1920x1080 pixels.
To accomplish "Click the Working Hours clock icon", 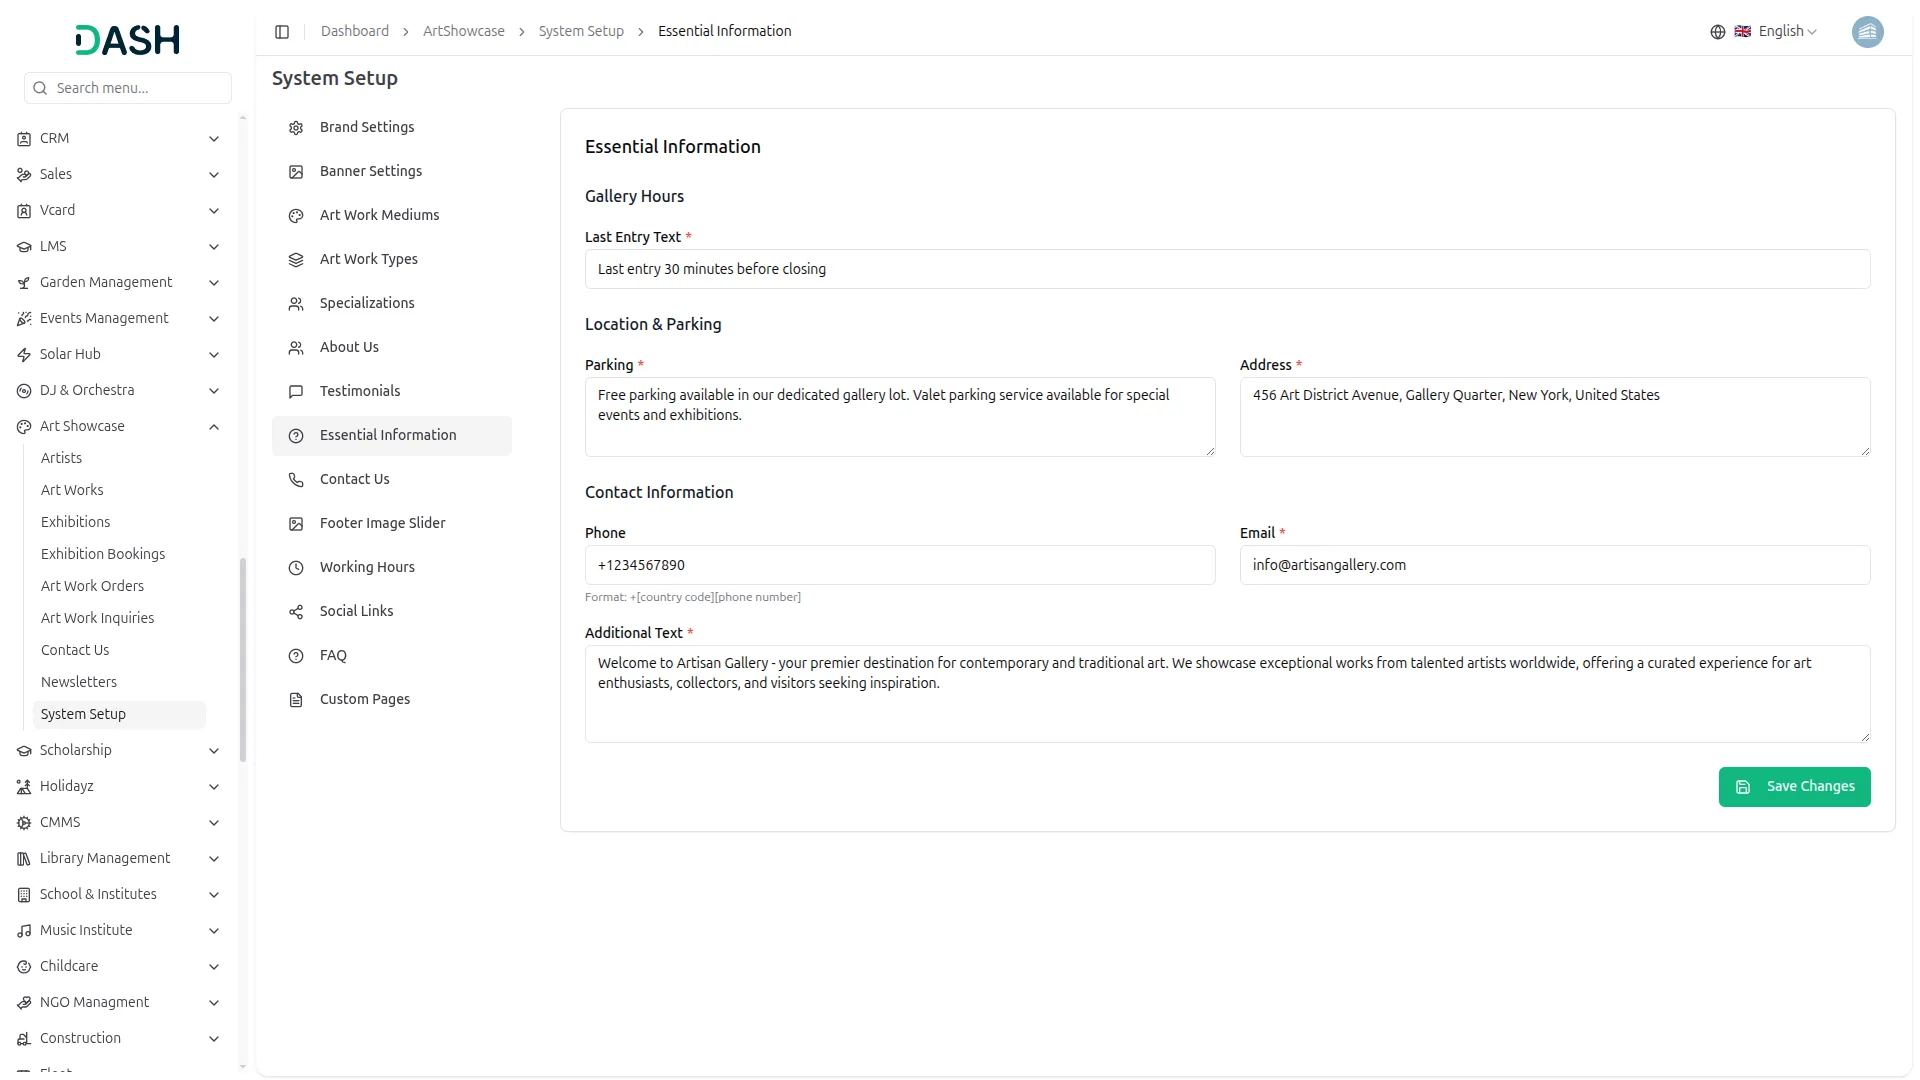I will 296,568.
